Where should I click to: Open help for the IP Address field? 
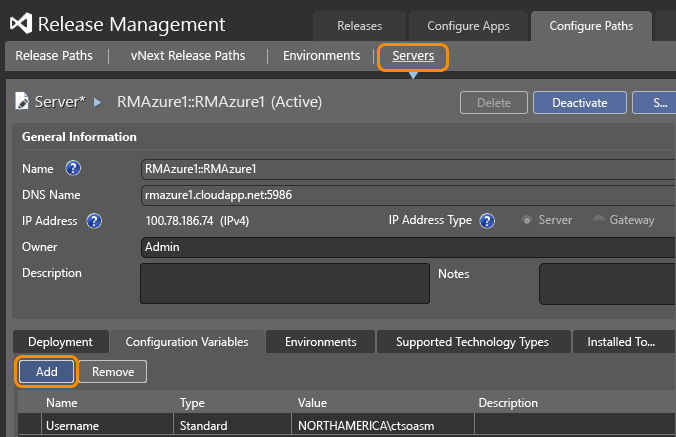(94, 221)
